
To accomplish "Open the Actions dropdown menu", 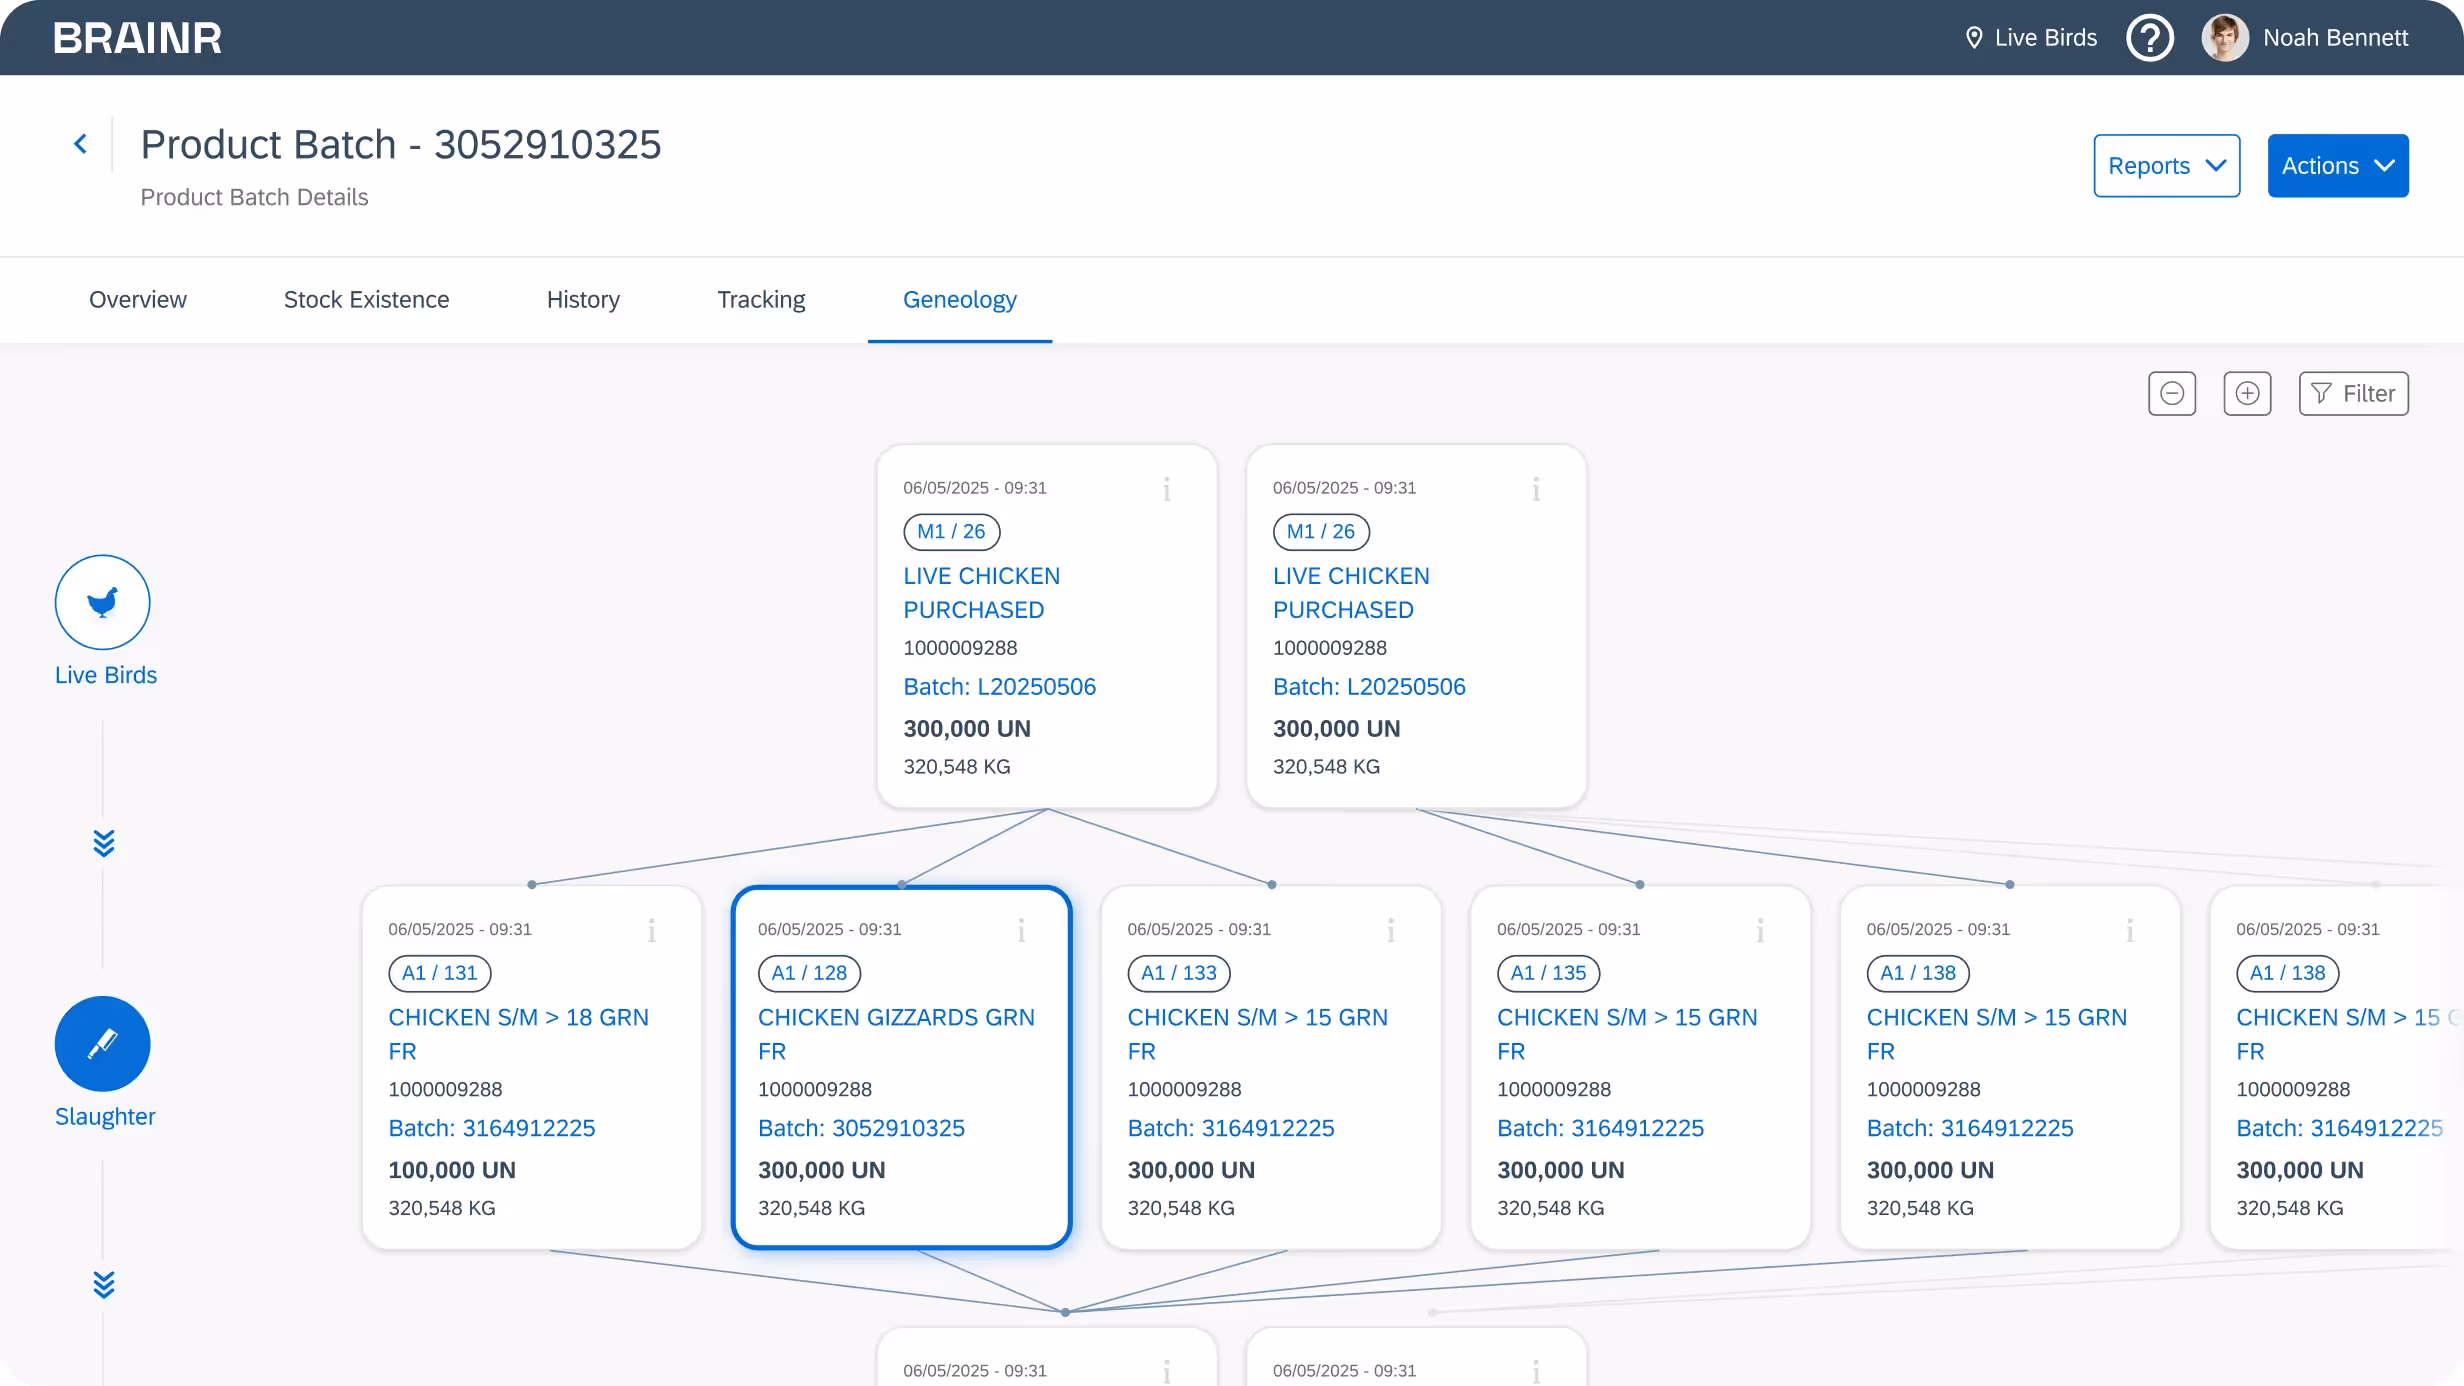I will (2337, 166).
